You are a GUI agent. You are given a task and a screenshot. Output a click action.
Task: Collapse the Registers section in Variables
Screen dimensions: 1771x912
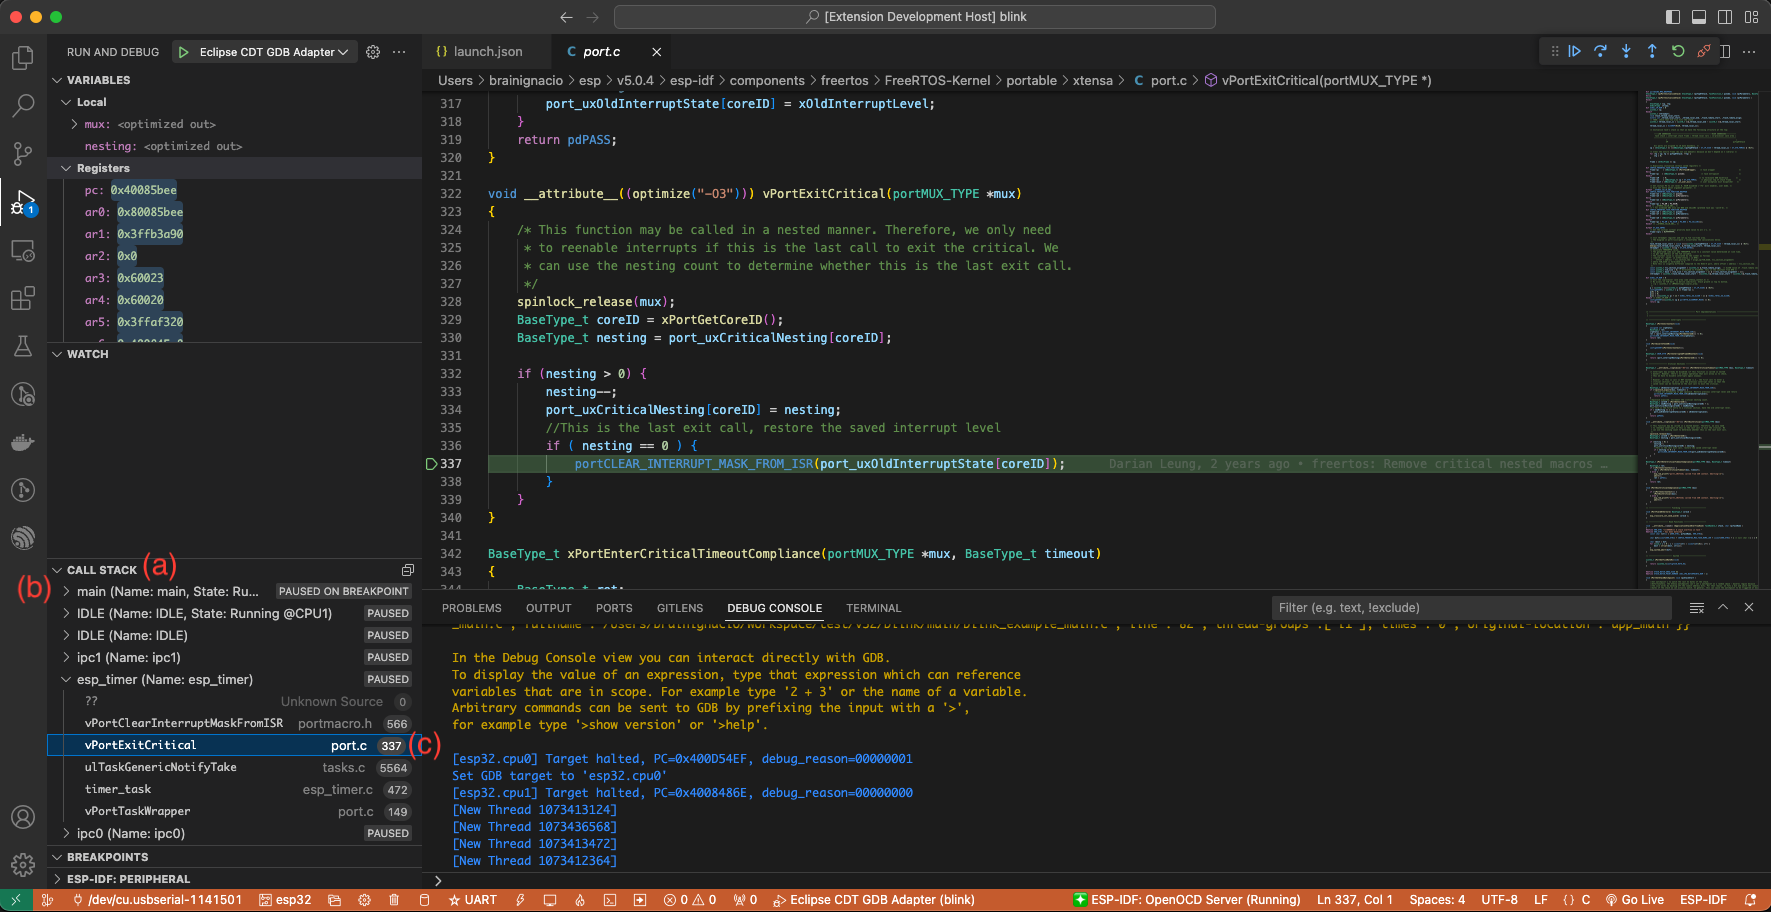(x=67, y=168)
